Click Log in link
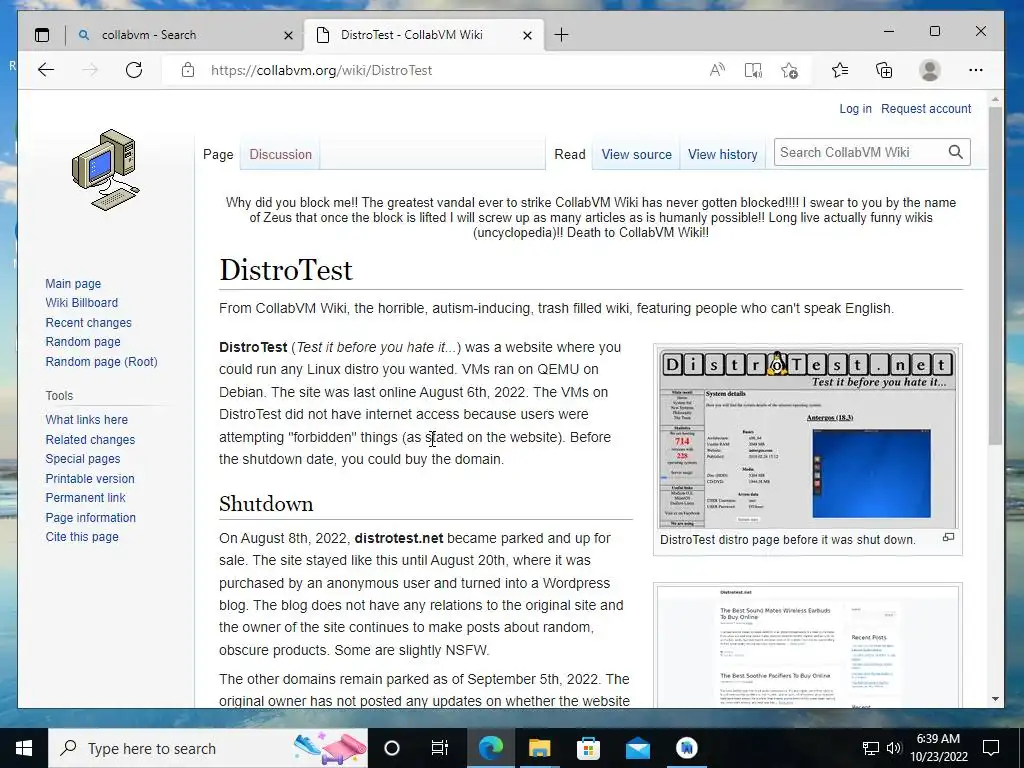This screenshot has width=1024, height=768. [855, 108]
